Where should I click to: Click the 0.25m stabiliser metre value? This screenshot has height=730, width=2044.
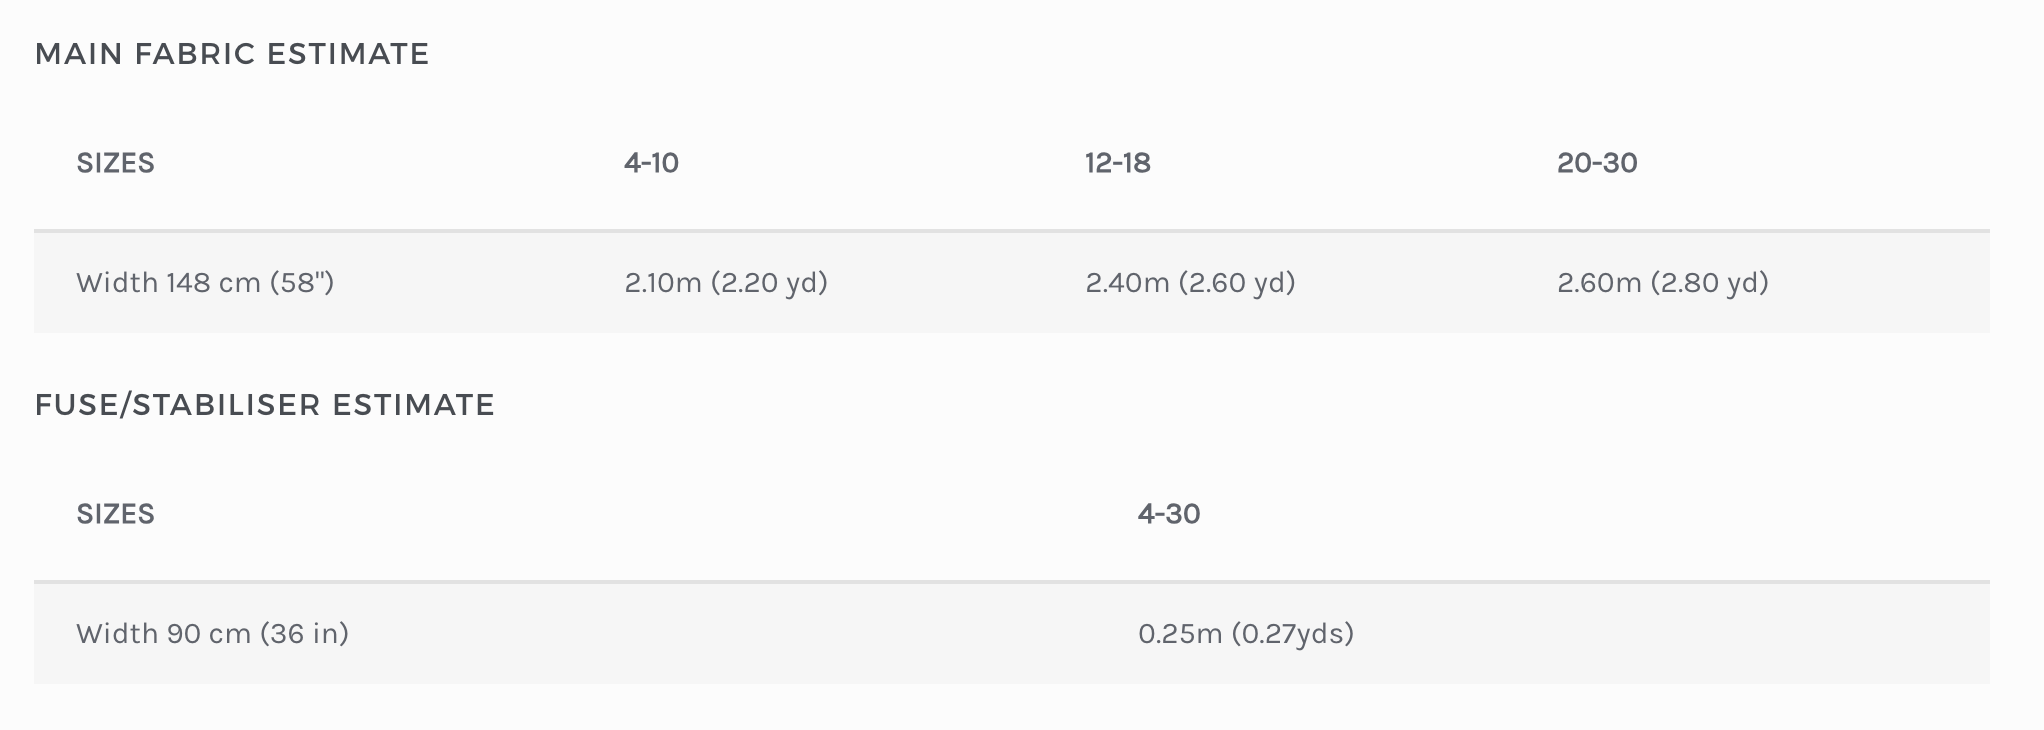1180,634
